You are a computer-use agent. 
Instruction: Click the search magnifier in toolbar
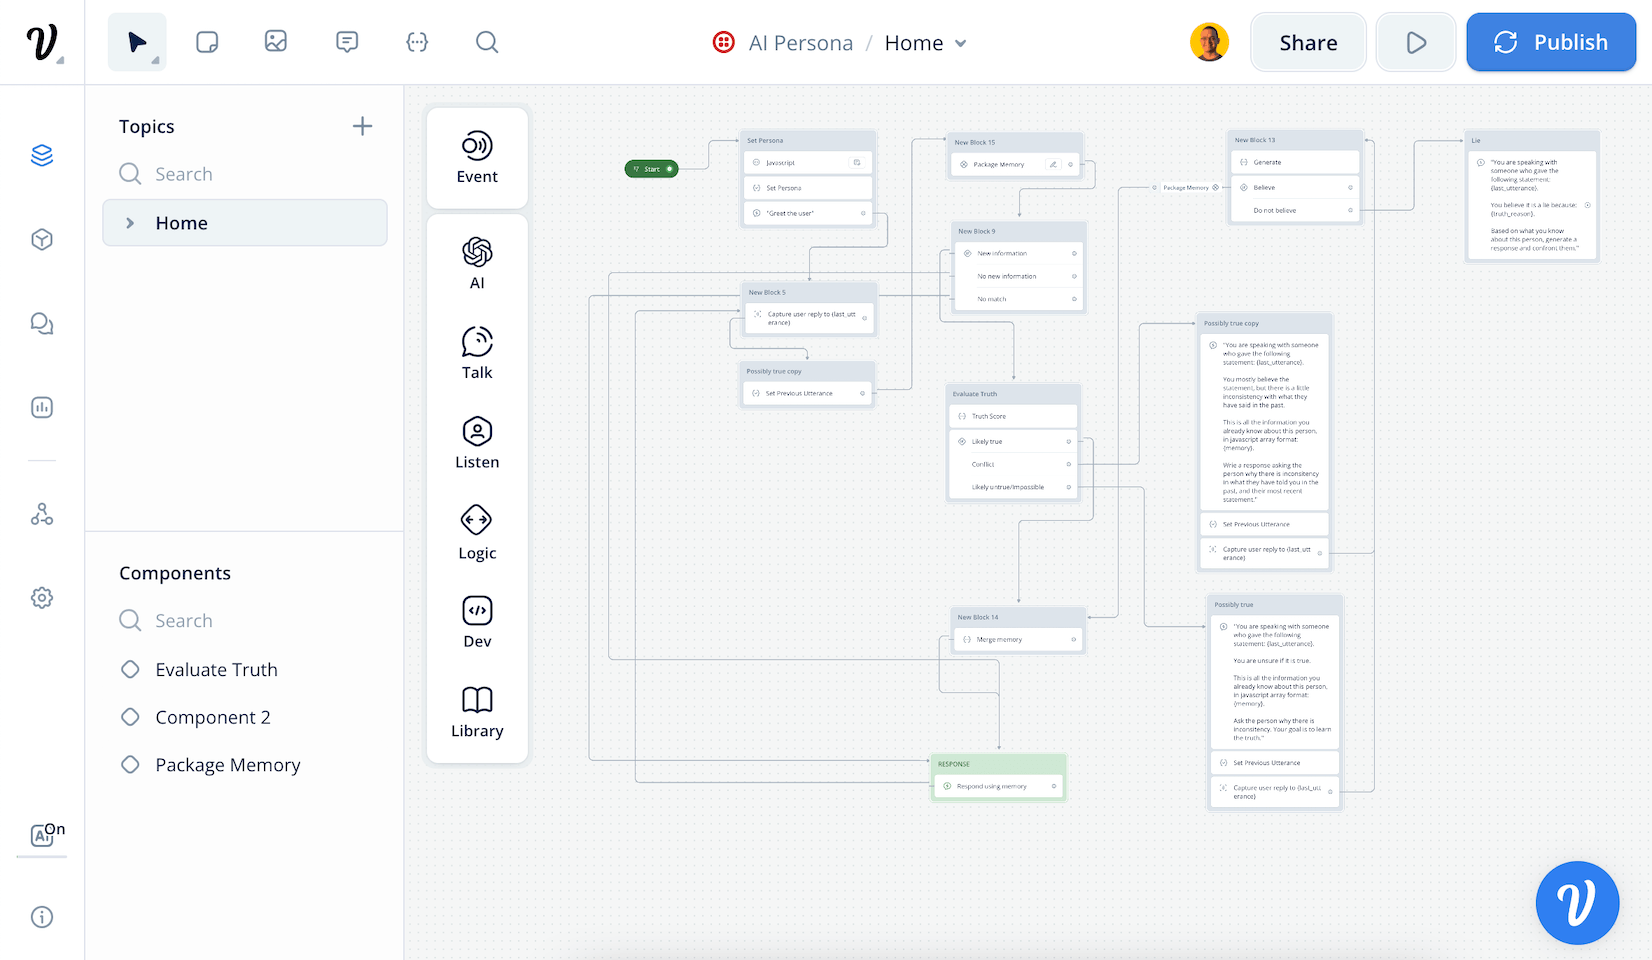(x=487, y=42)
